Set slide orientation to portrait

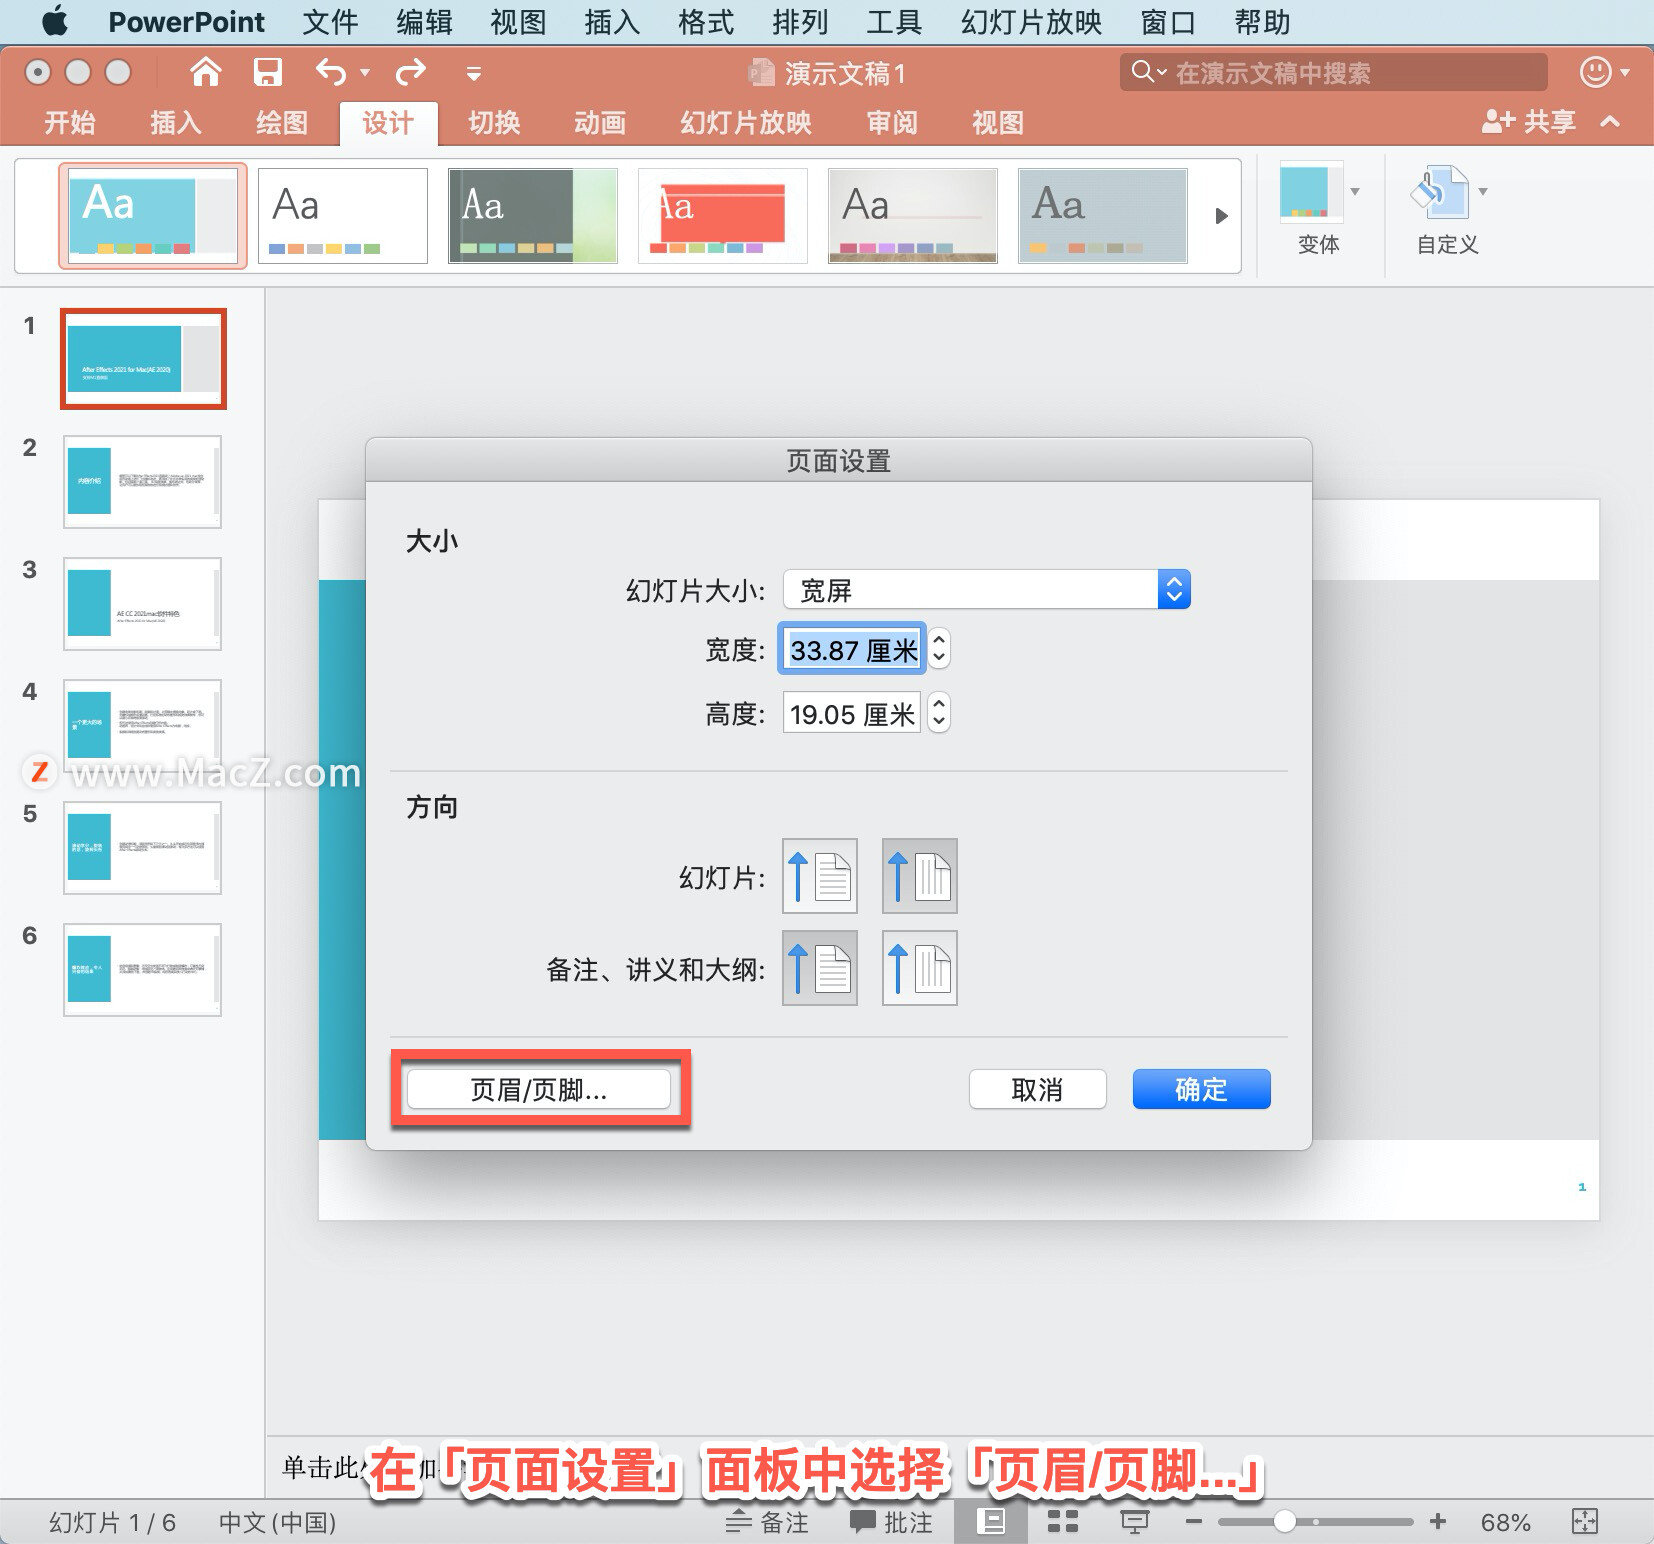[820, 876]
